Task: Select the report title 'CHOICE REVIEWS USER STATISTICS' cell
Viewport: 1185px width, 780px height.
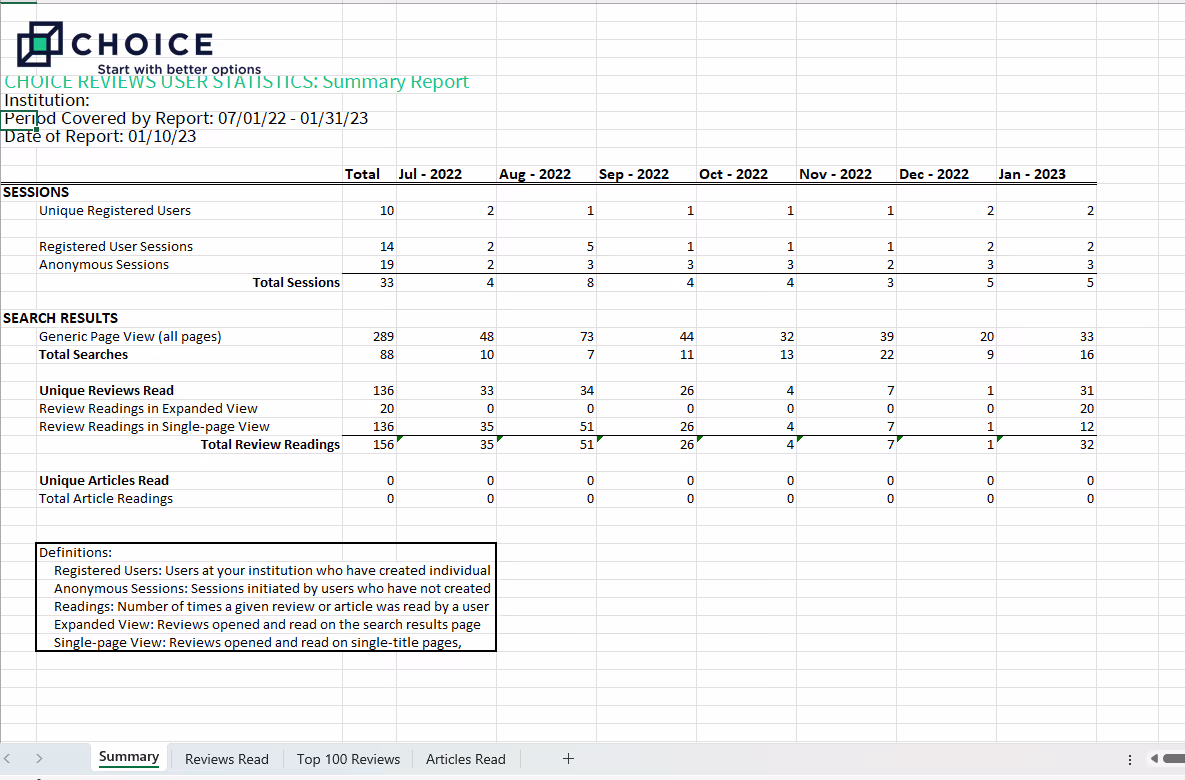Action: pyautogui.click(x=237, y=82)
